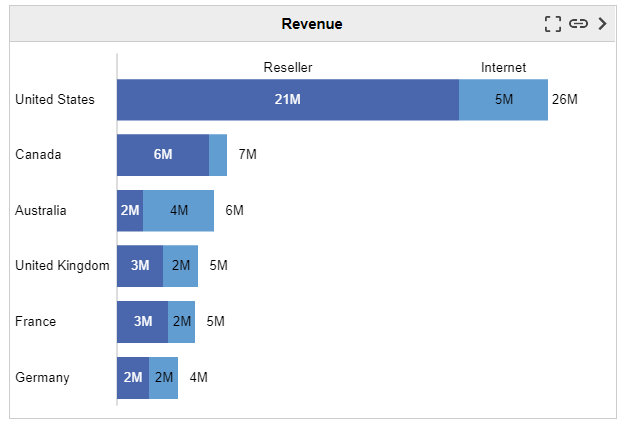Select the Germany axis label
The image size is (625, 425).
pos(42,378)
